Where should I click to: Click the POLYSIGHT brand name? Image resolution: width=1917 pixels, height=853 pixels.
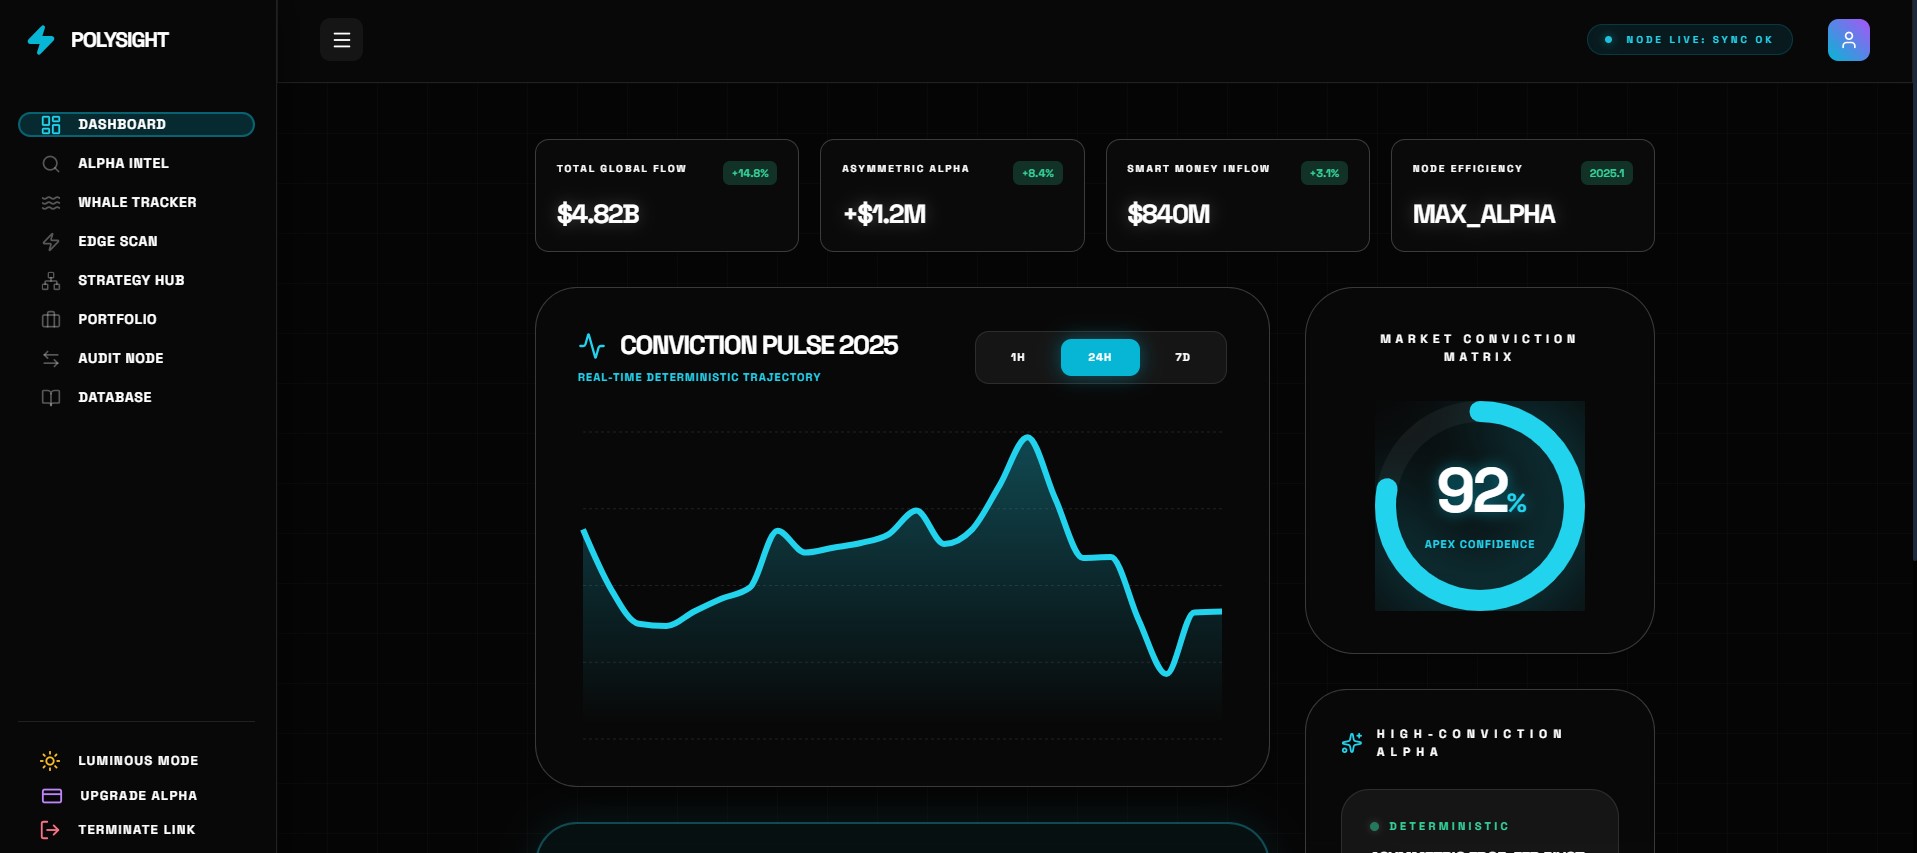[120, 40]
